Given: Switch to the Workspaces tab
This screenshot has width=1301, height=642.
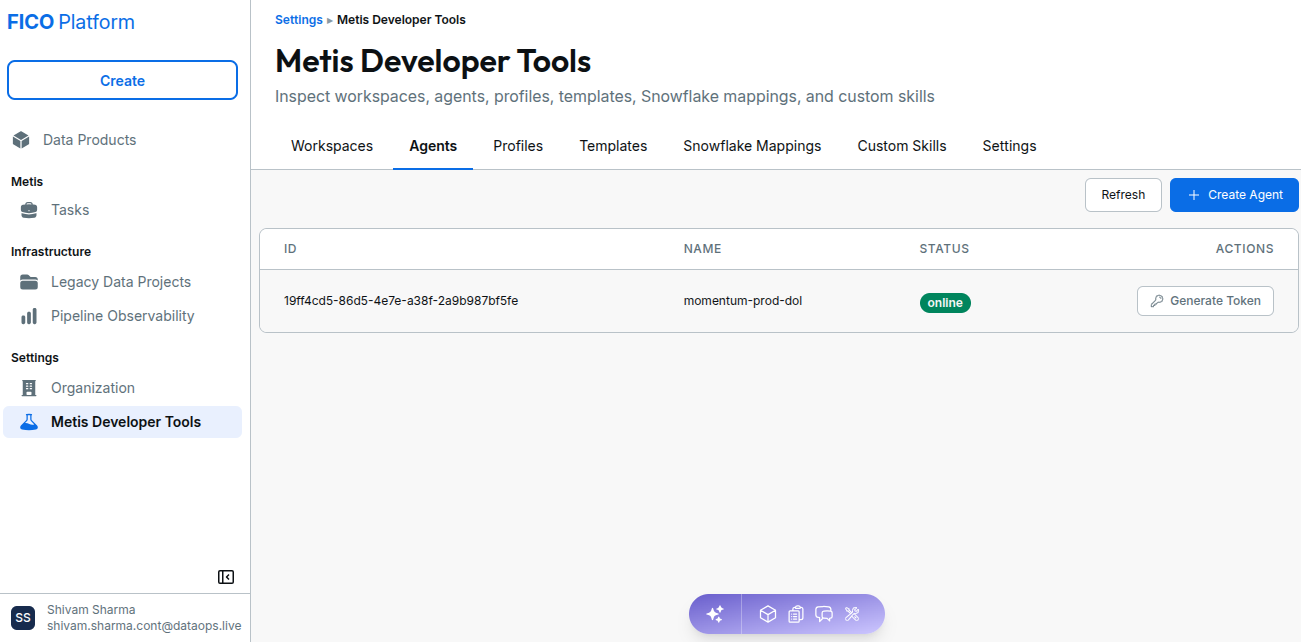Looking at the screenshot, I should pos(332,146).
